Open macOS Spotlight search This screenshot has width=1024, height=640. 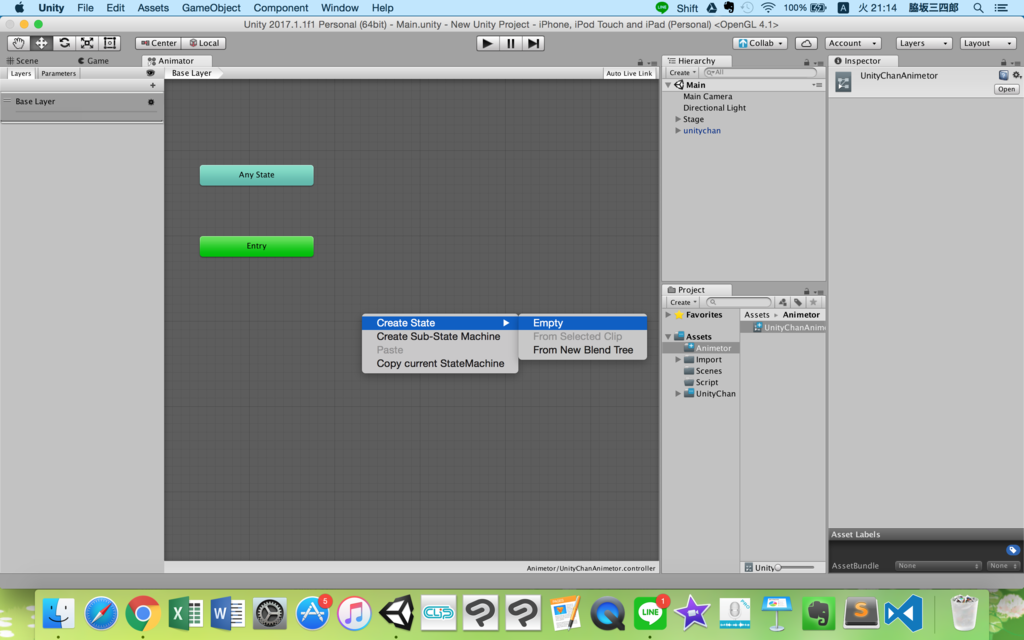click(x=978, y=8)
